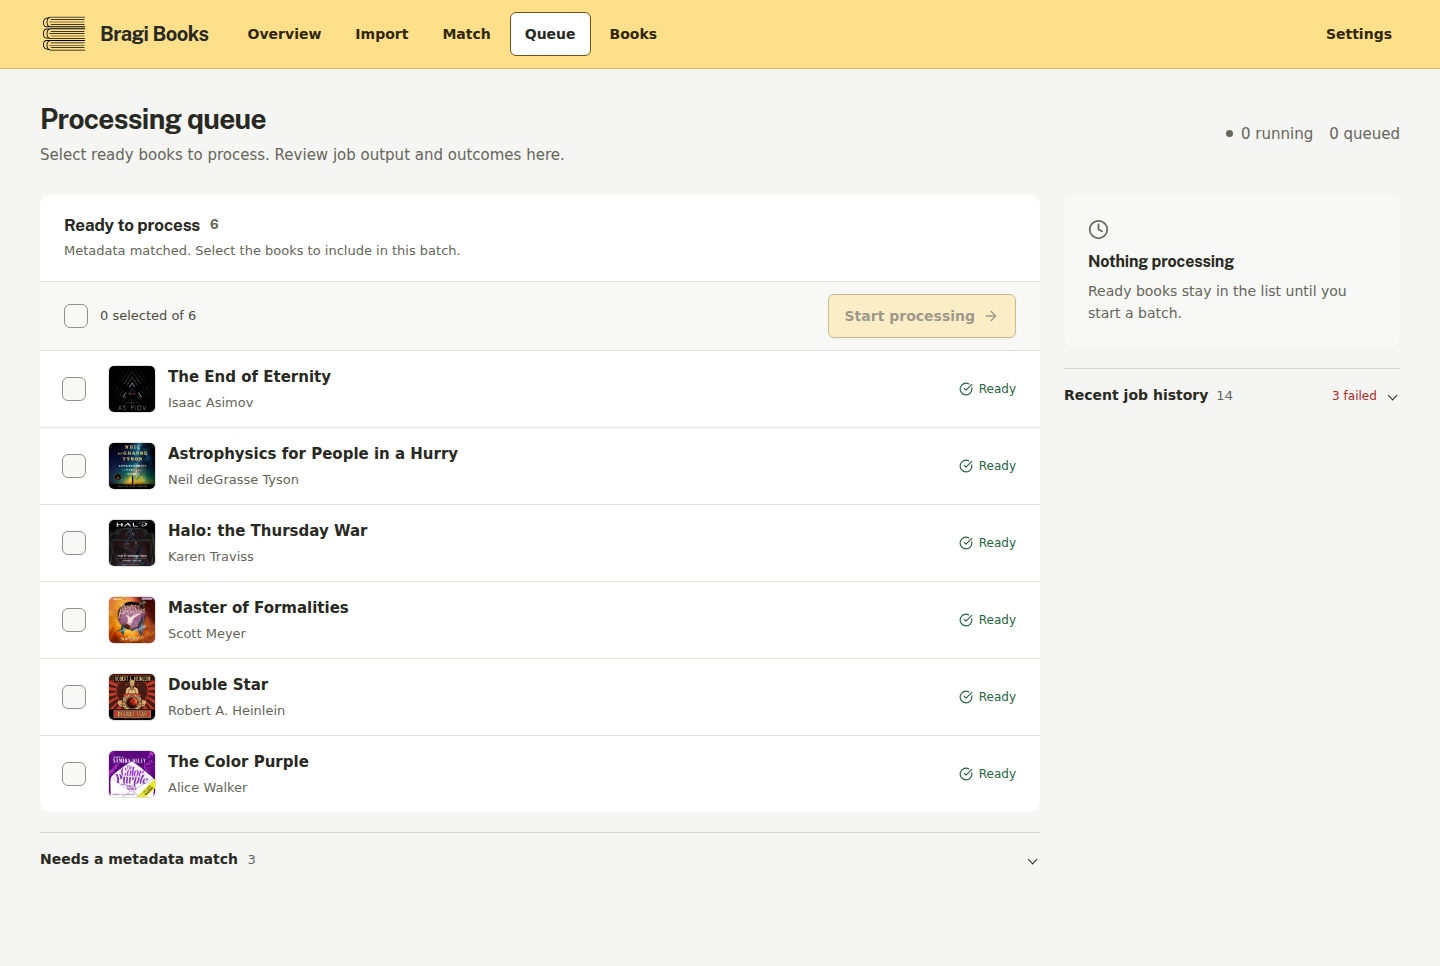
Task: Tick the Halo: the Thursday War checkbox
Action: [x=74, y=543]
